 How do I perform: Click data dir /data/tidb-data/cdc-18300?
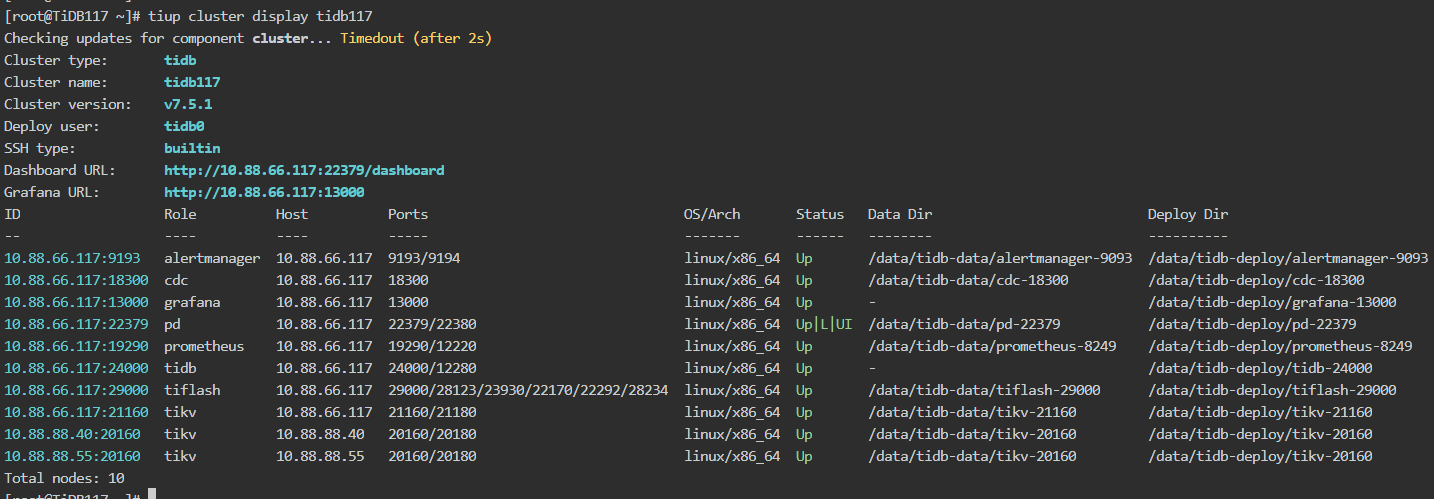pyautogui.click(x=968, y=280)
